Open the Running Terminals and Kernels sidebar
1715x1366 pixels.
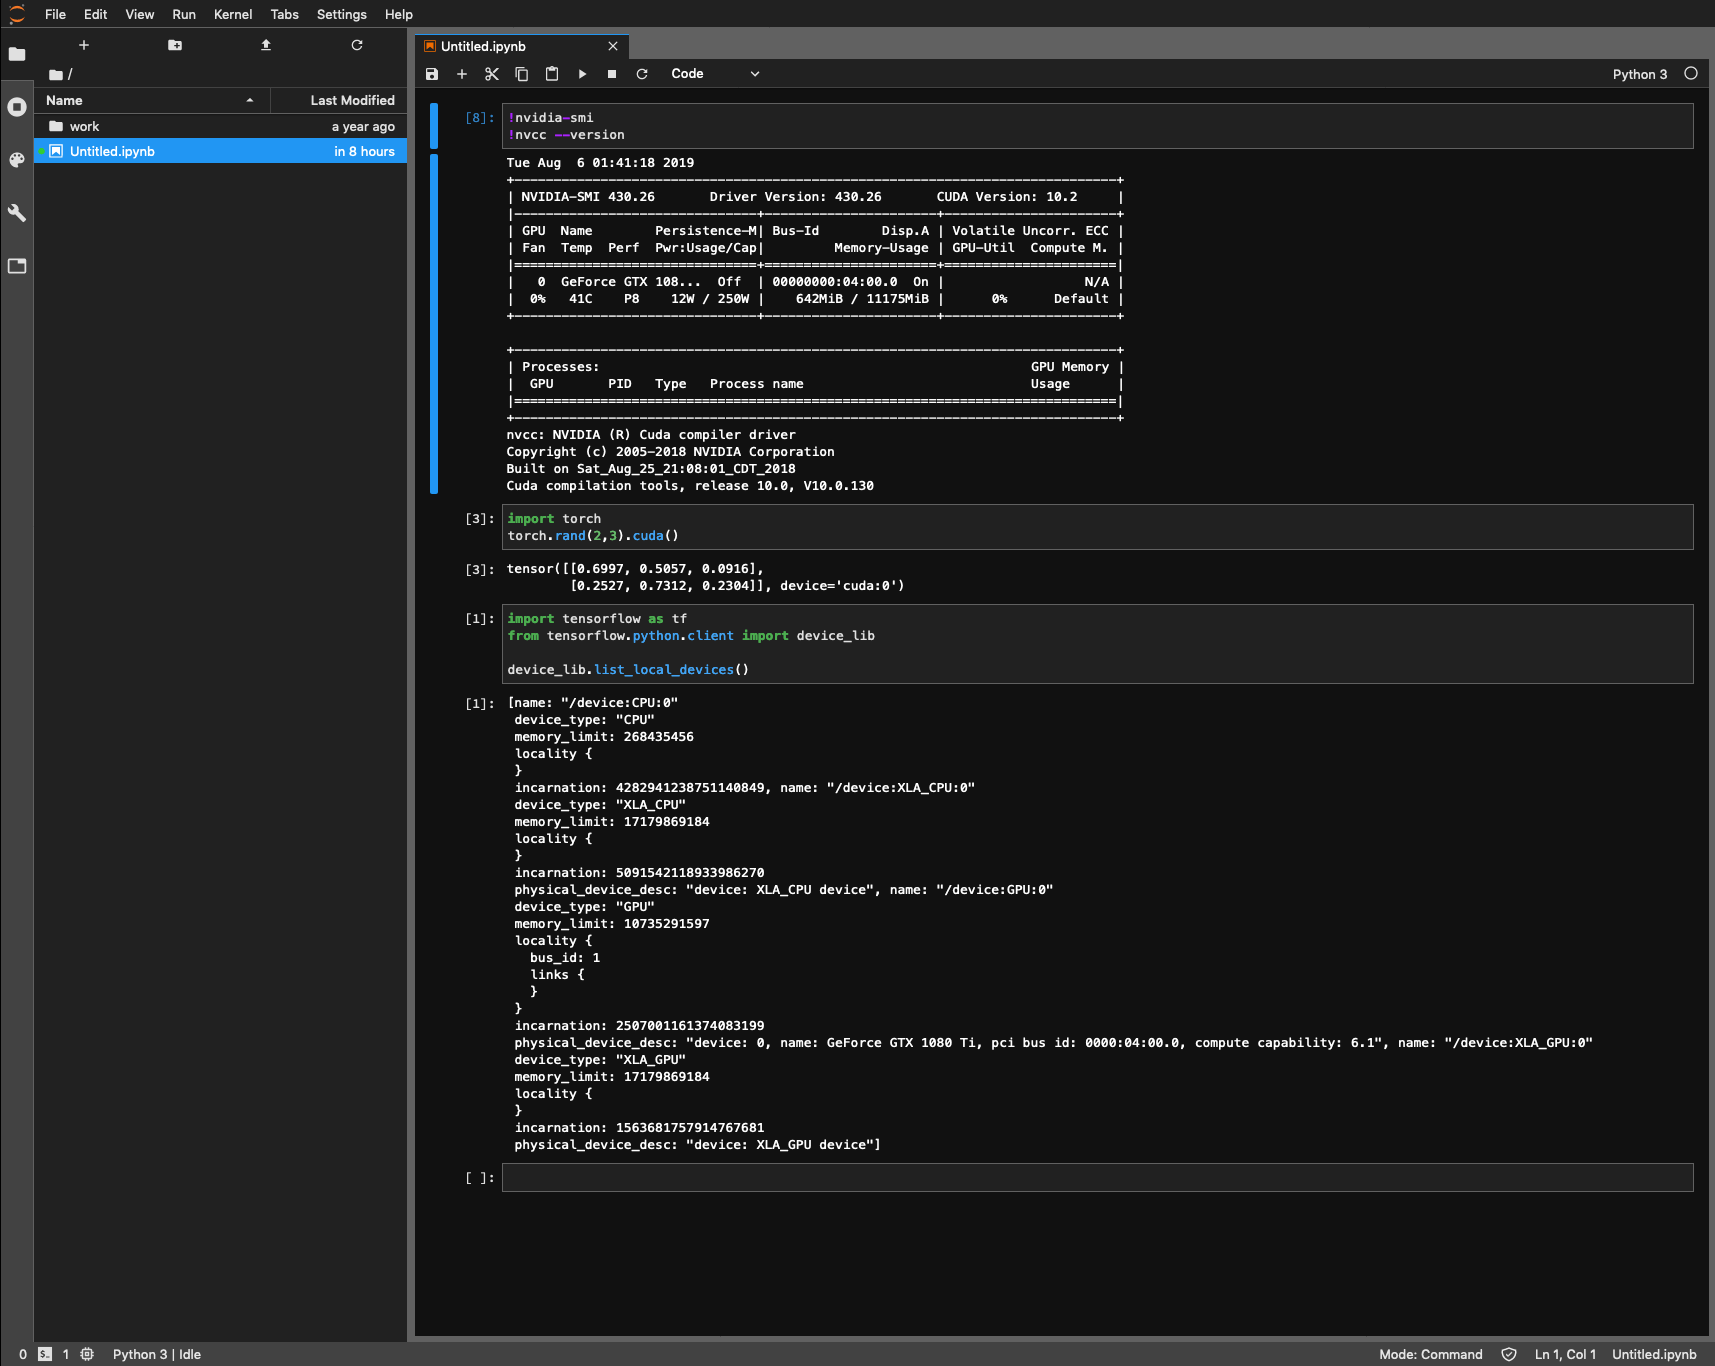(17, 107)
